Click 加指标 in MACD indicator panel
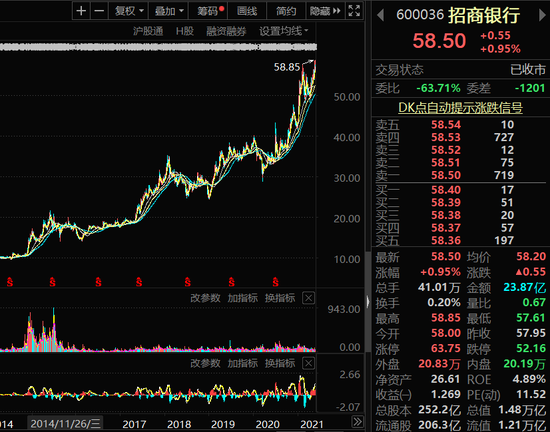 click(x=243, y=363)
